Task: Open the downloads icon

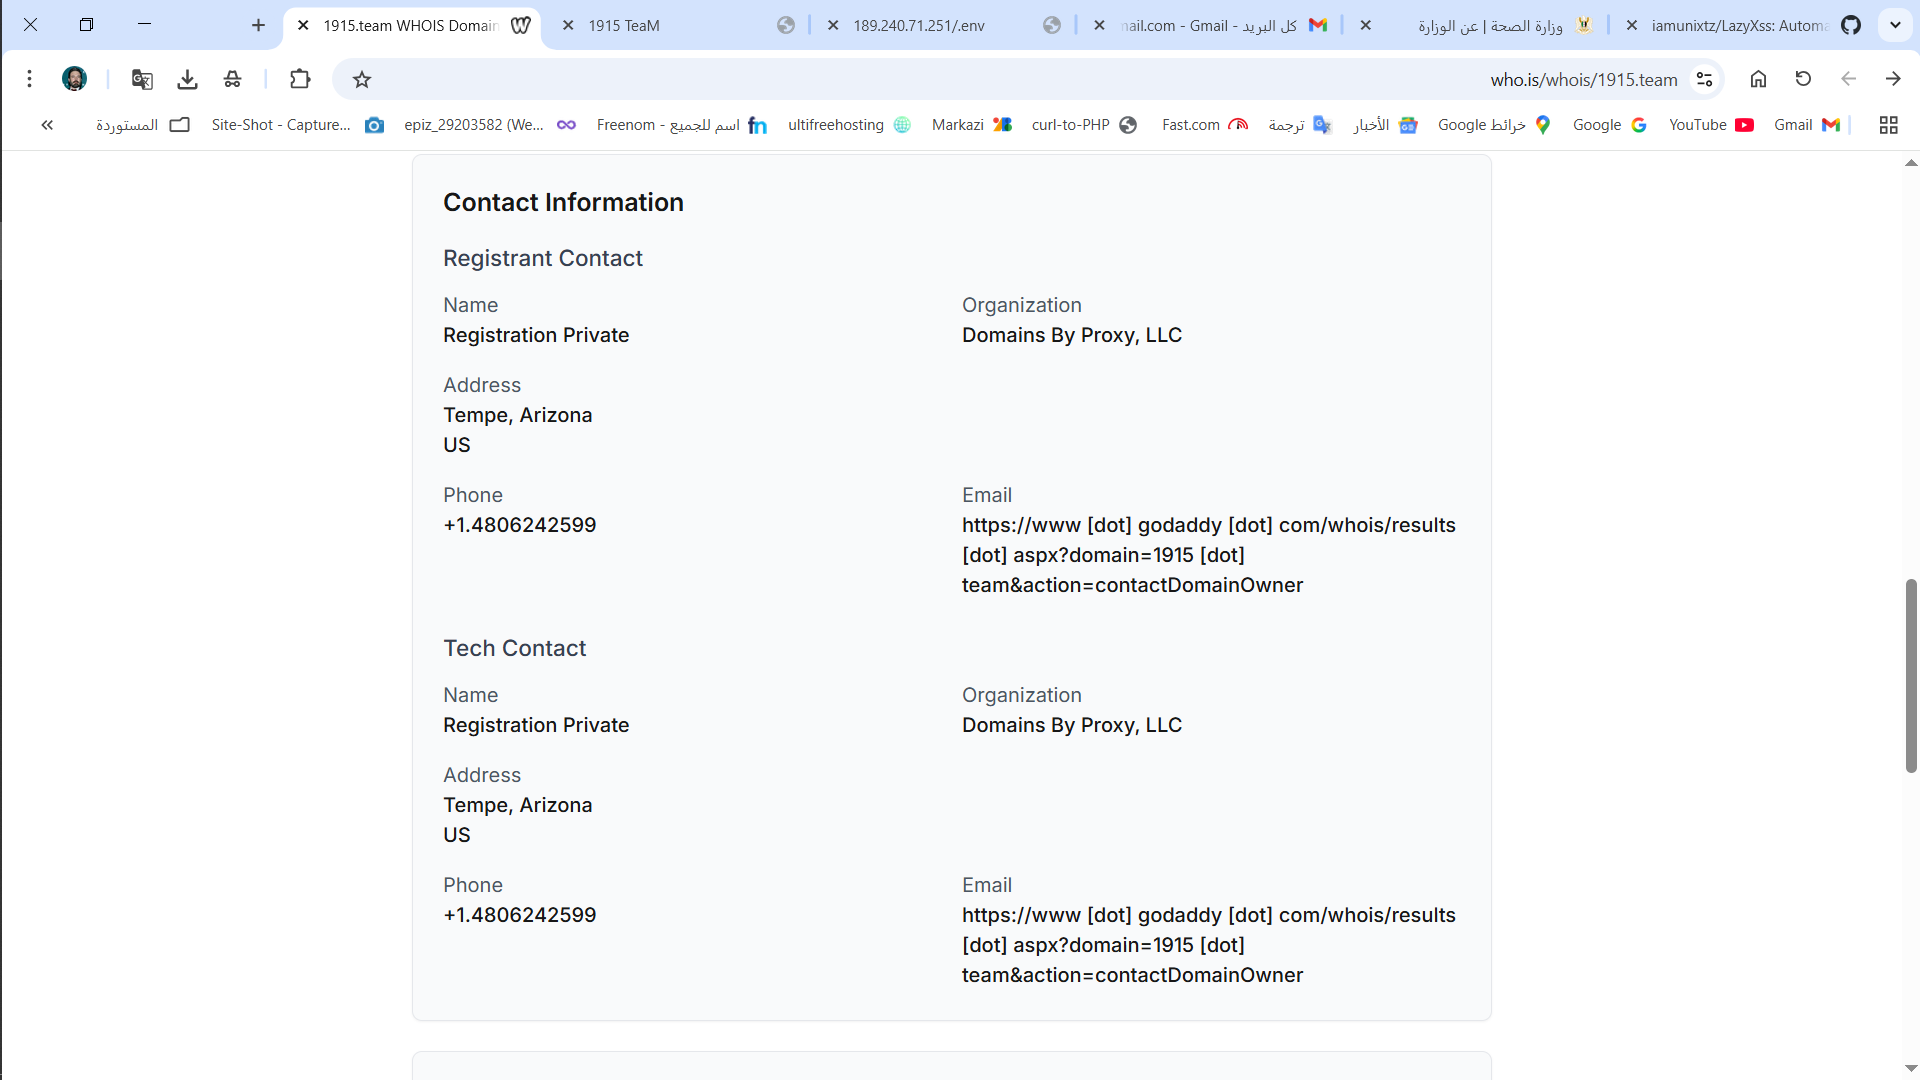Action: click(187, 79)
